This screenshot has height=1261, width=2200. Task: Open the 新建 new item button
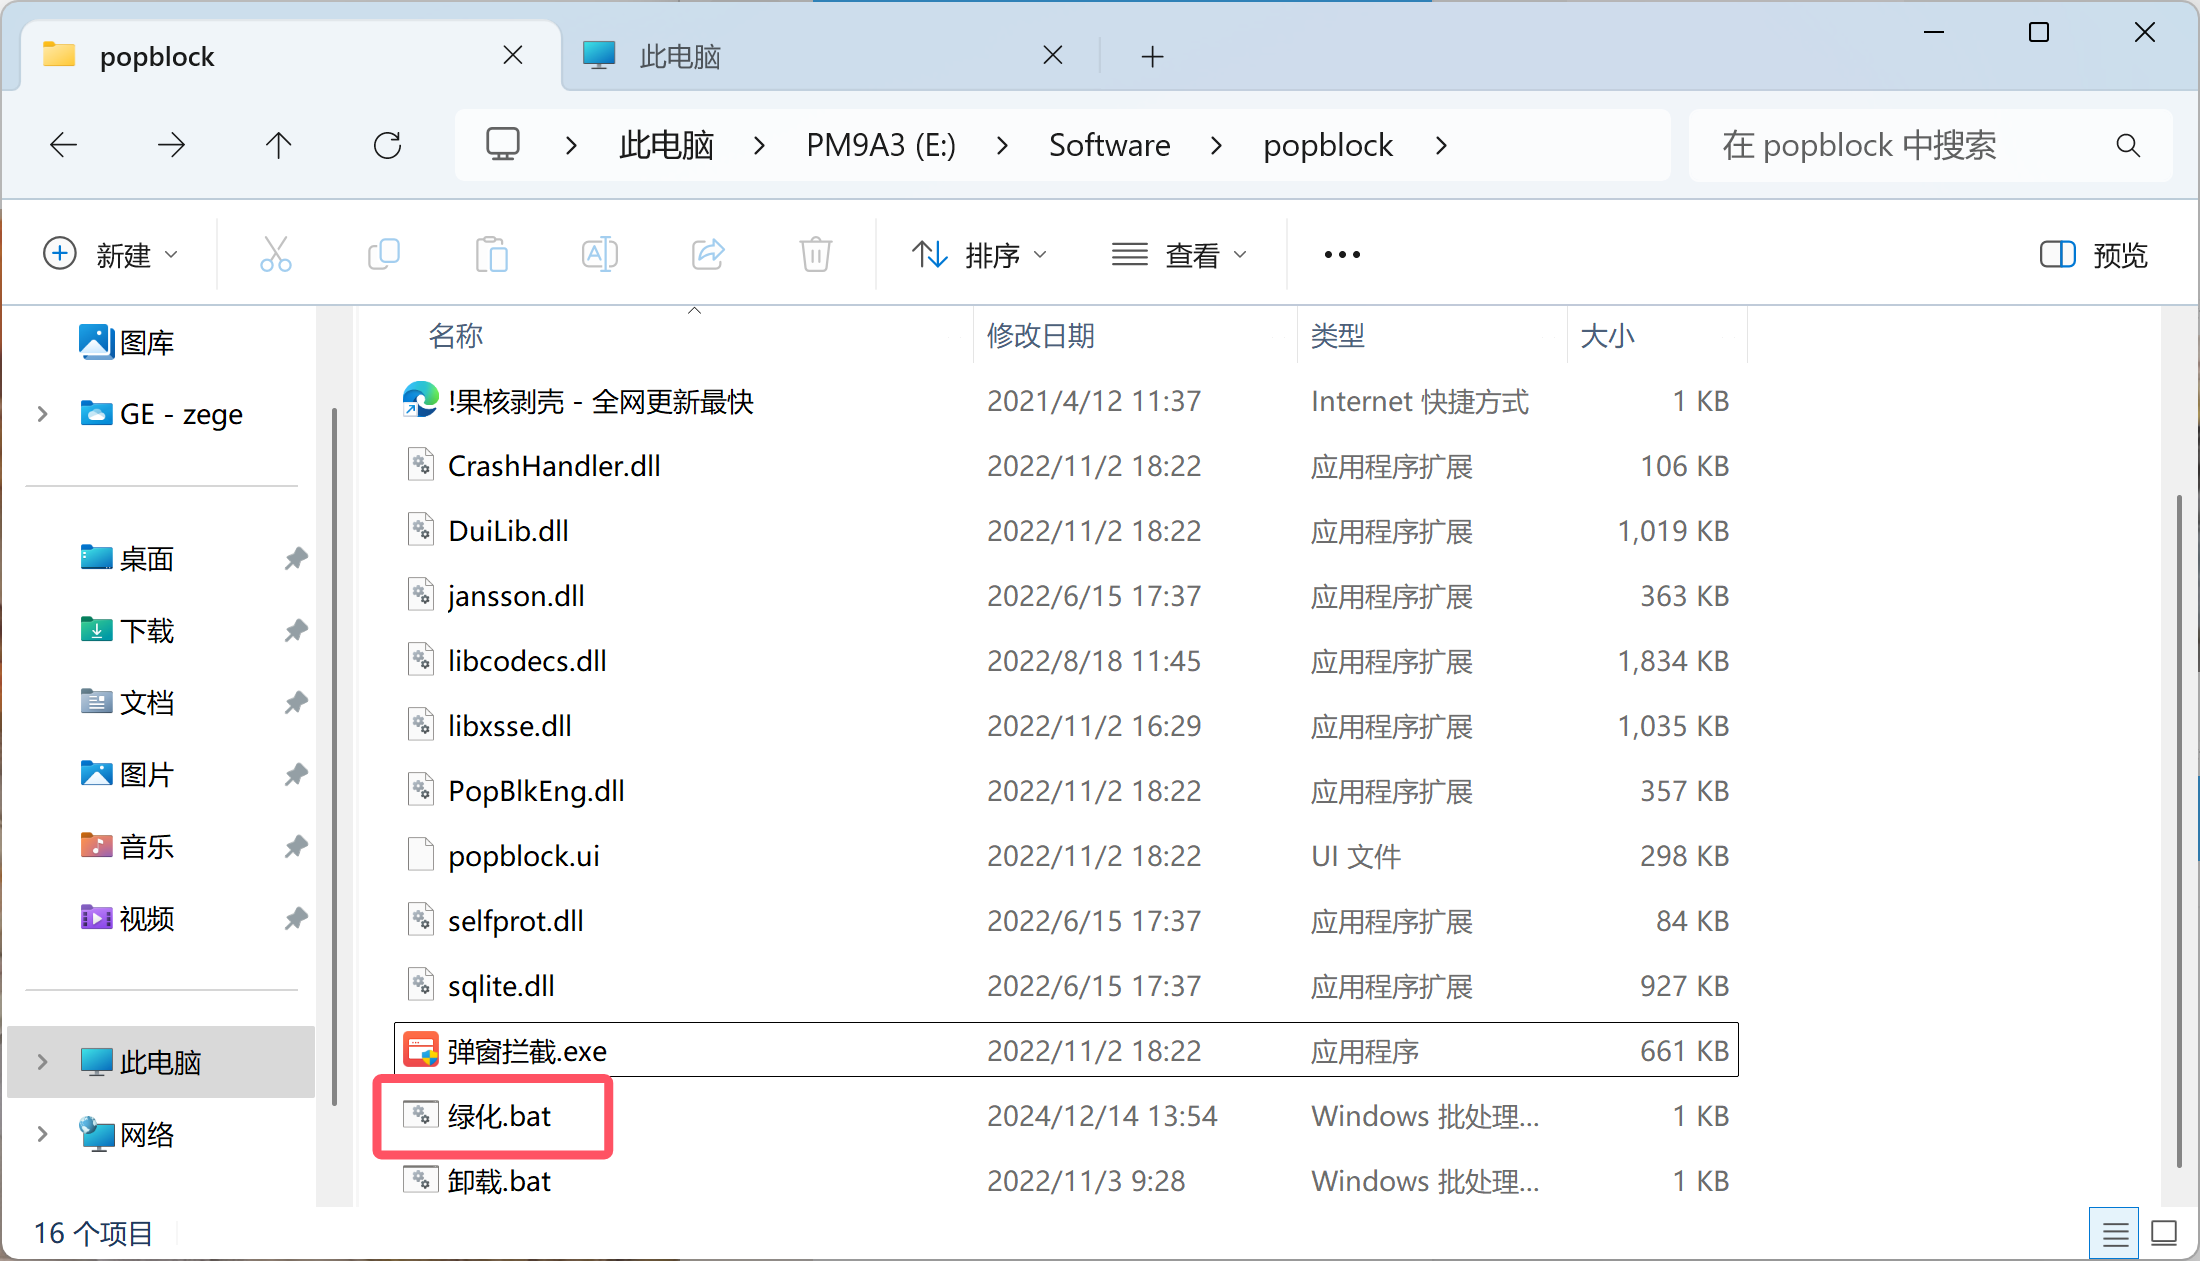pyautogui.click(x=110, y=255)
